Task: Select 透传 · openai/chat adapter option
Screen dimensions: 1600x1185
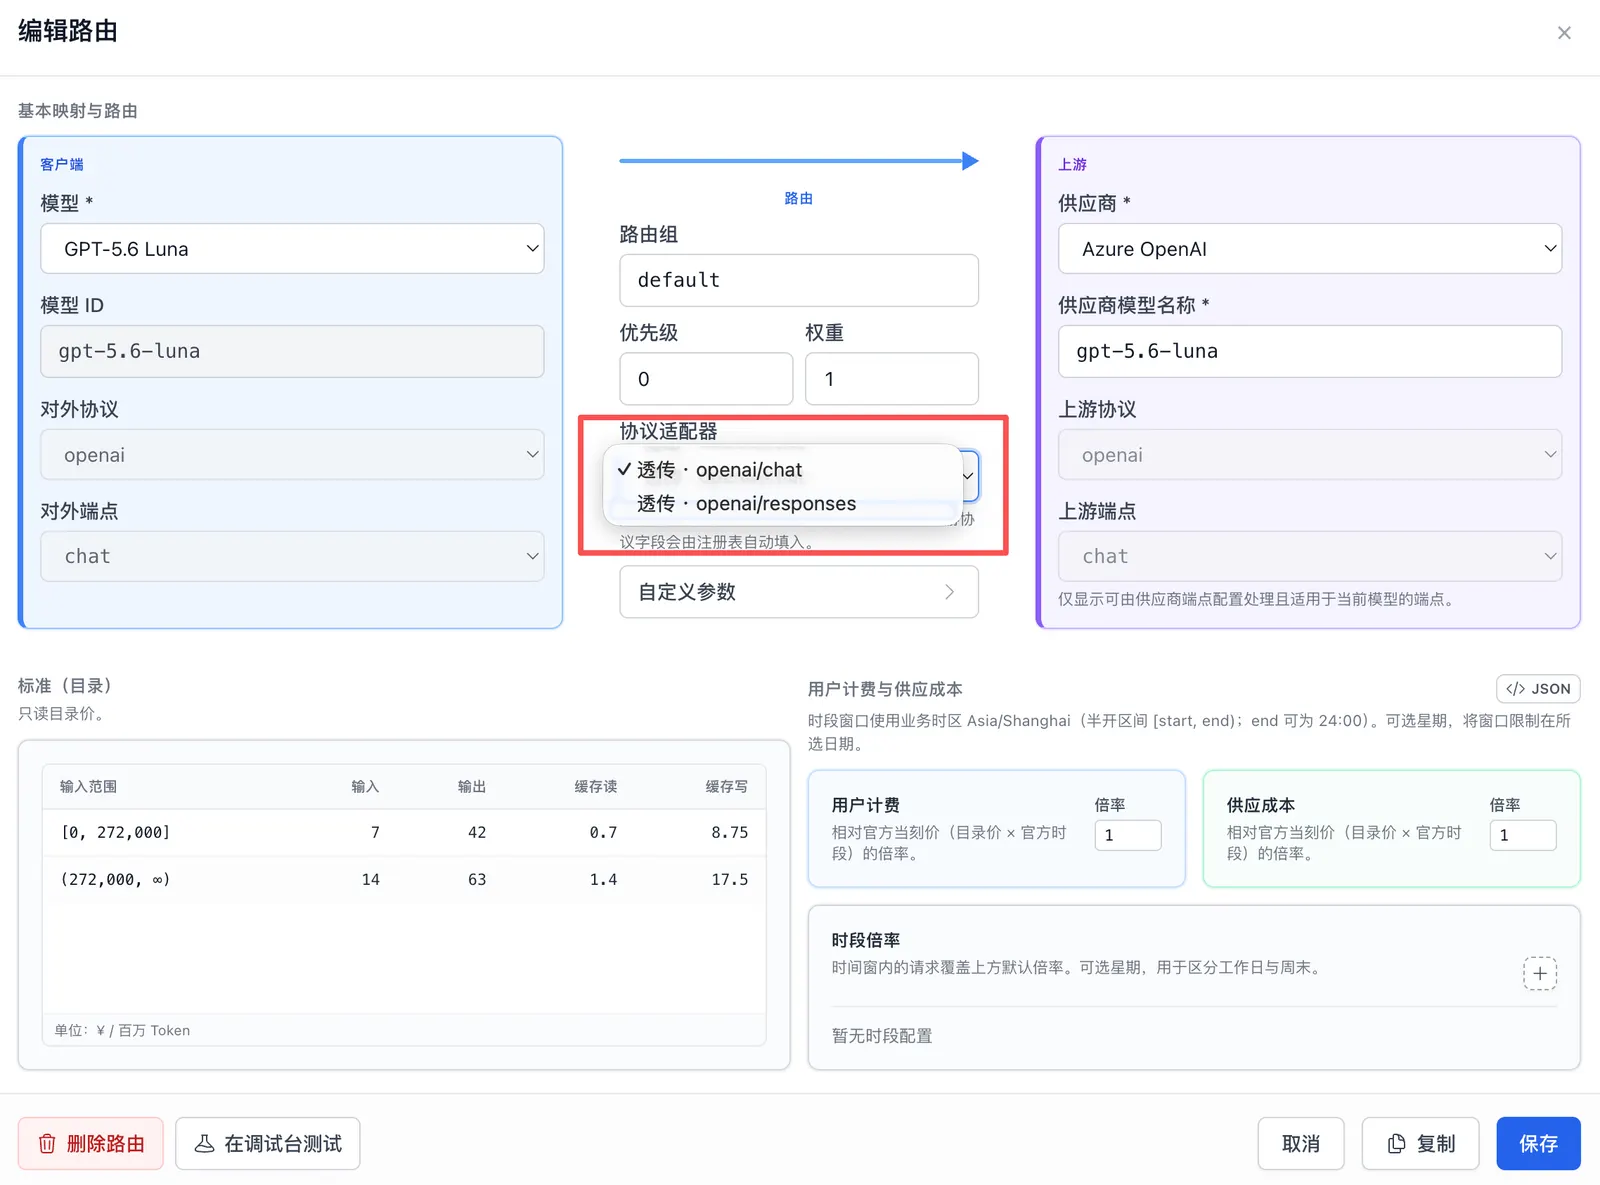Action: point(782,470)
